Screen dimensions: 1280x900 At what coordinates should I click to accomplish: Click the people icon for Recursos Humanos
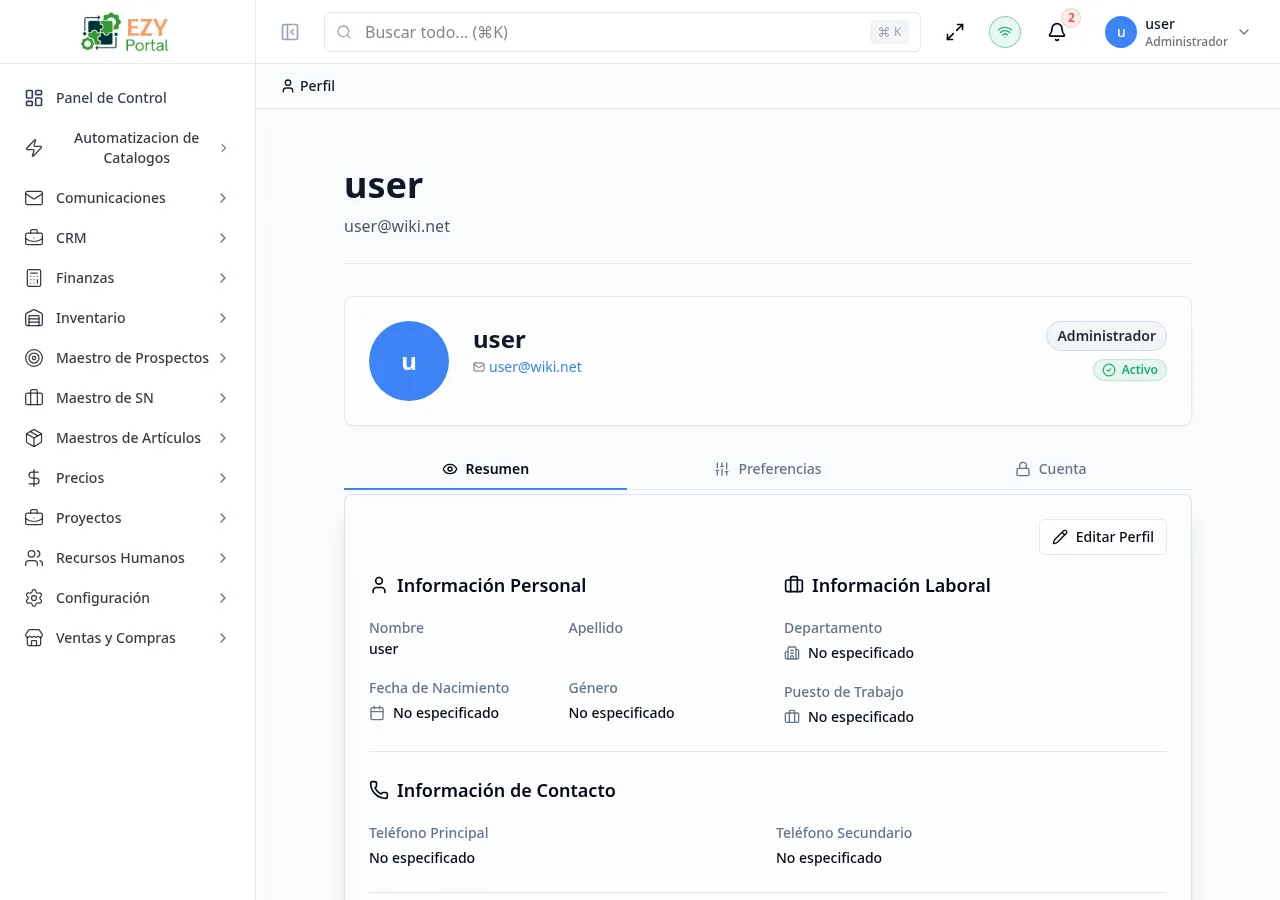34,558
